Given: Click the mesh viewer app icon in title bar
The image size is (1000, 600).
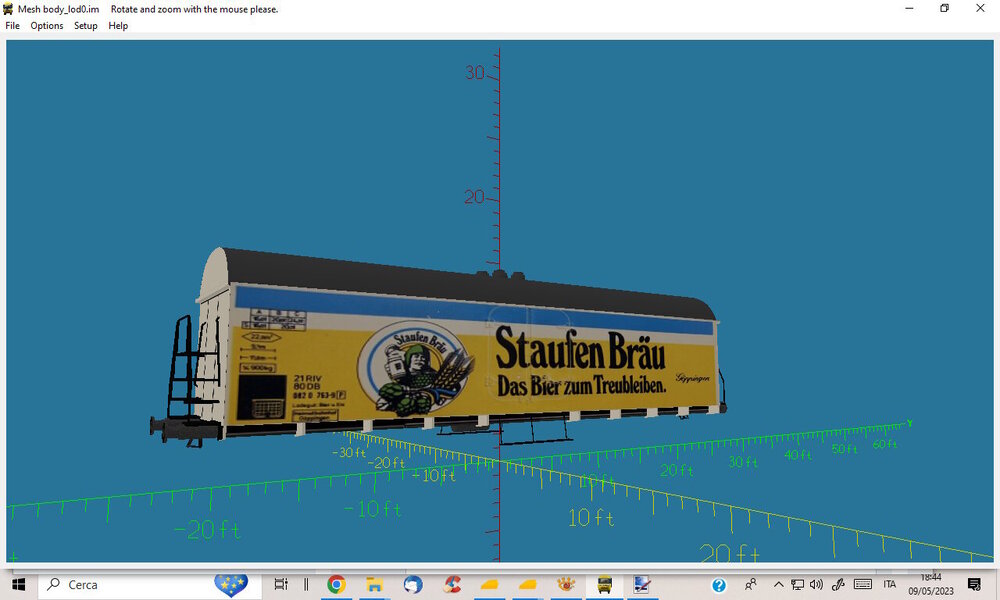Looking at the screenshot, I should (8, 9).
